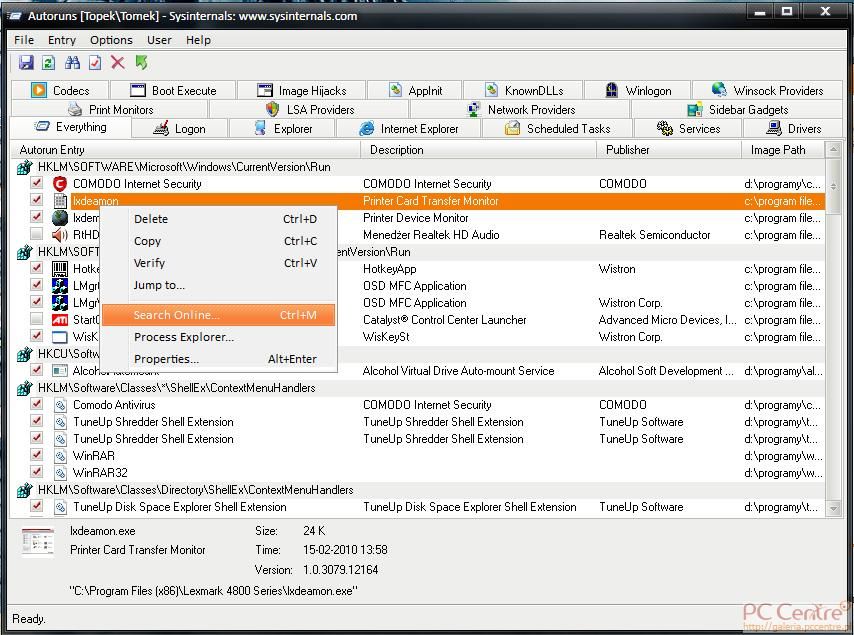The image size is (854, 635).
Task: Click the red X Delete toolbar icon
Action: pos(118,63)
